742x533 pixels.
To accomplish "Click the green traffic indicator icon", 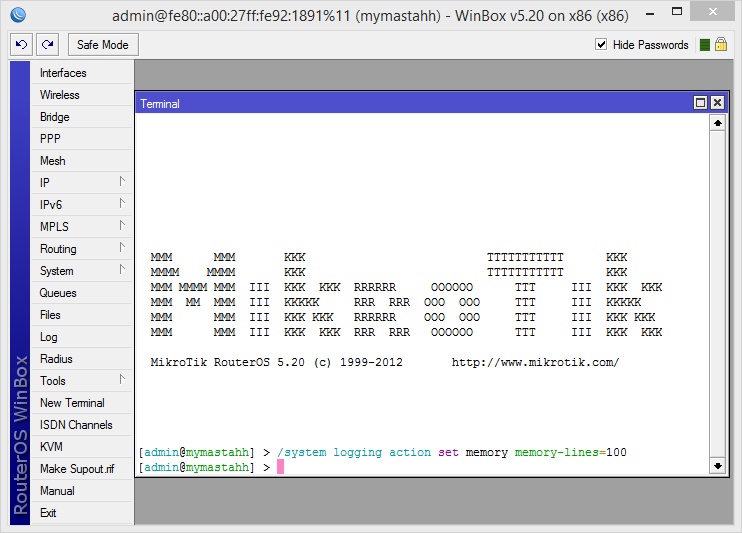I will (705, 45).
